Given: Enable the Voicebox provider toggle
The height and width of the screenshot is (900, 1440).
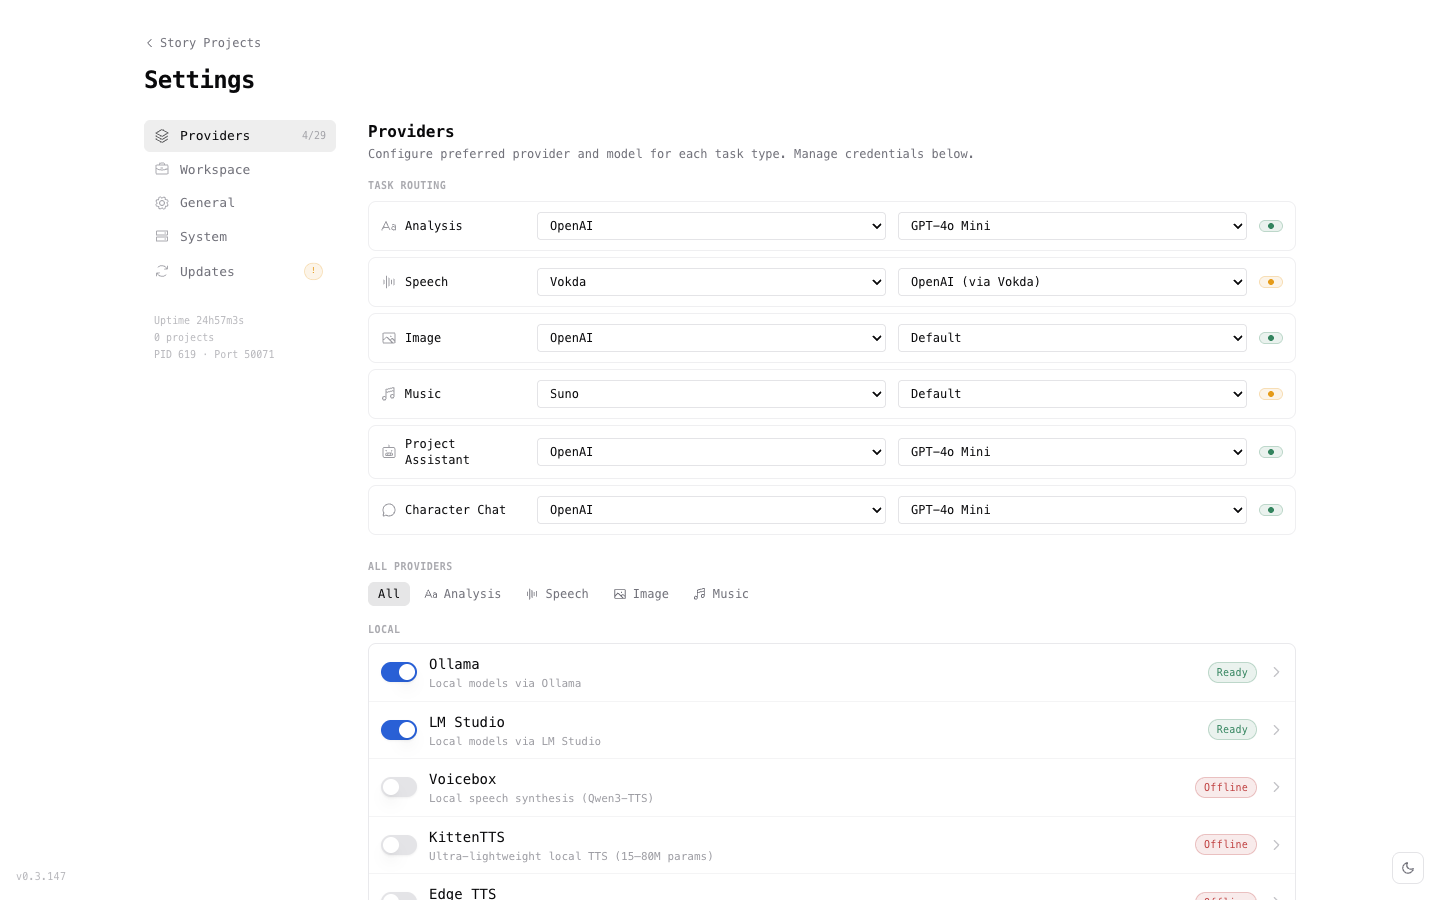Looking at the screenshot, I should [x=399, y=787].
